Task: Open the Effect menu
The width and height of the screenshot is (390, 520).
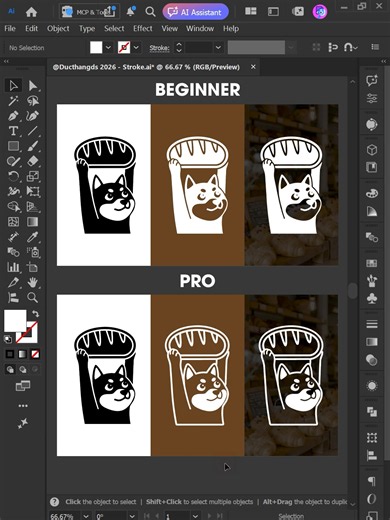Action: (143, 29)
